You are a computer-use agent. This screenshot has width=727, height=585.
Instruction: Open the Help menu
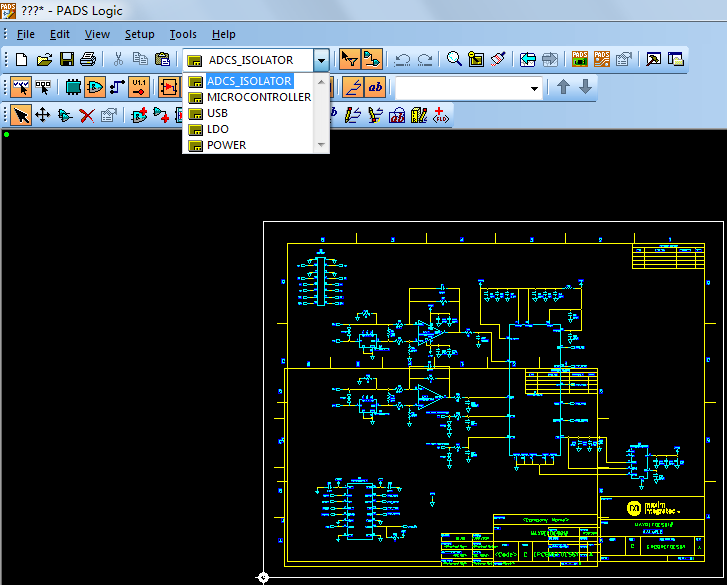click(223, 34)
